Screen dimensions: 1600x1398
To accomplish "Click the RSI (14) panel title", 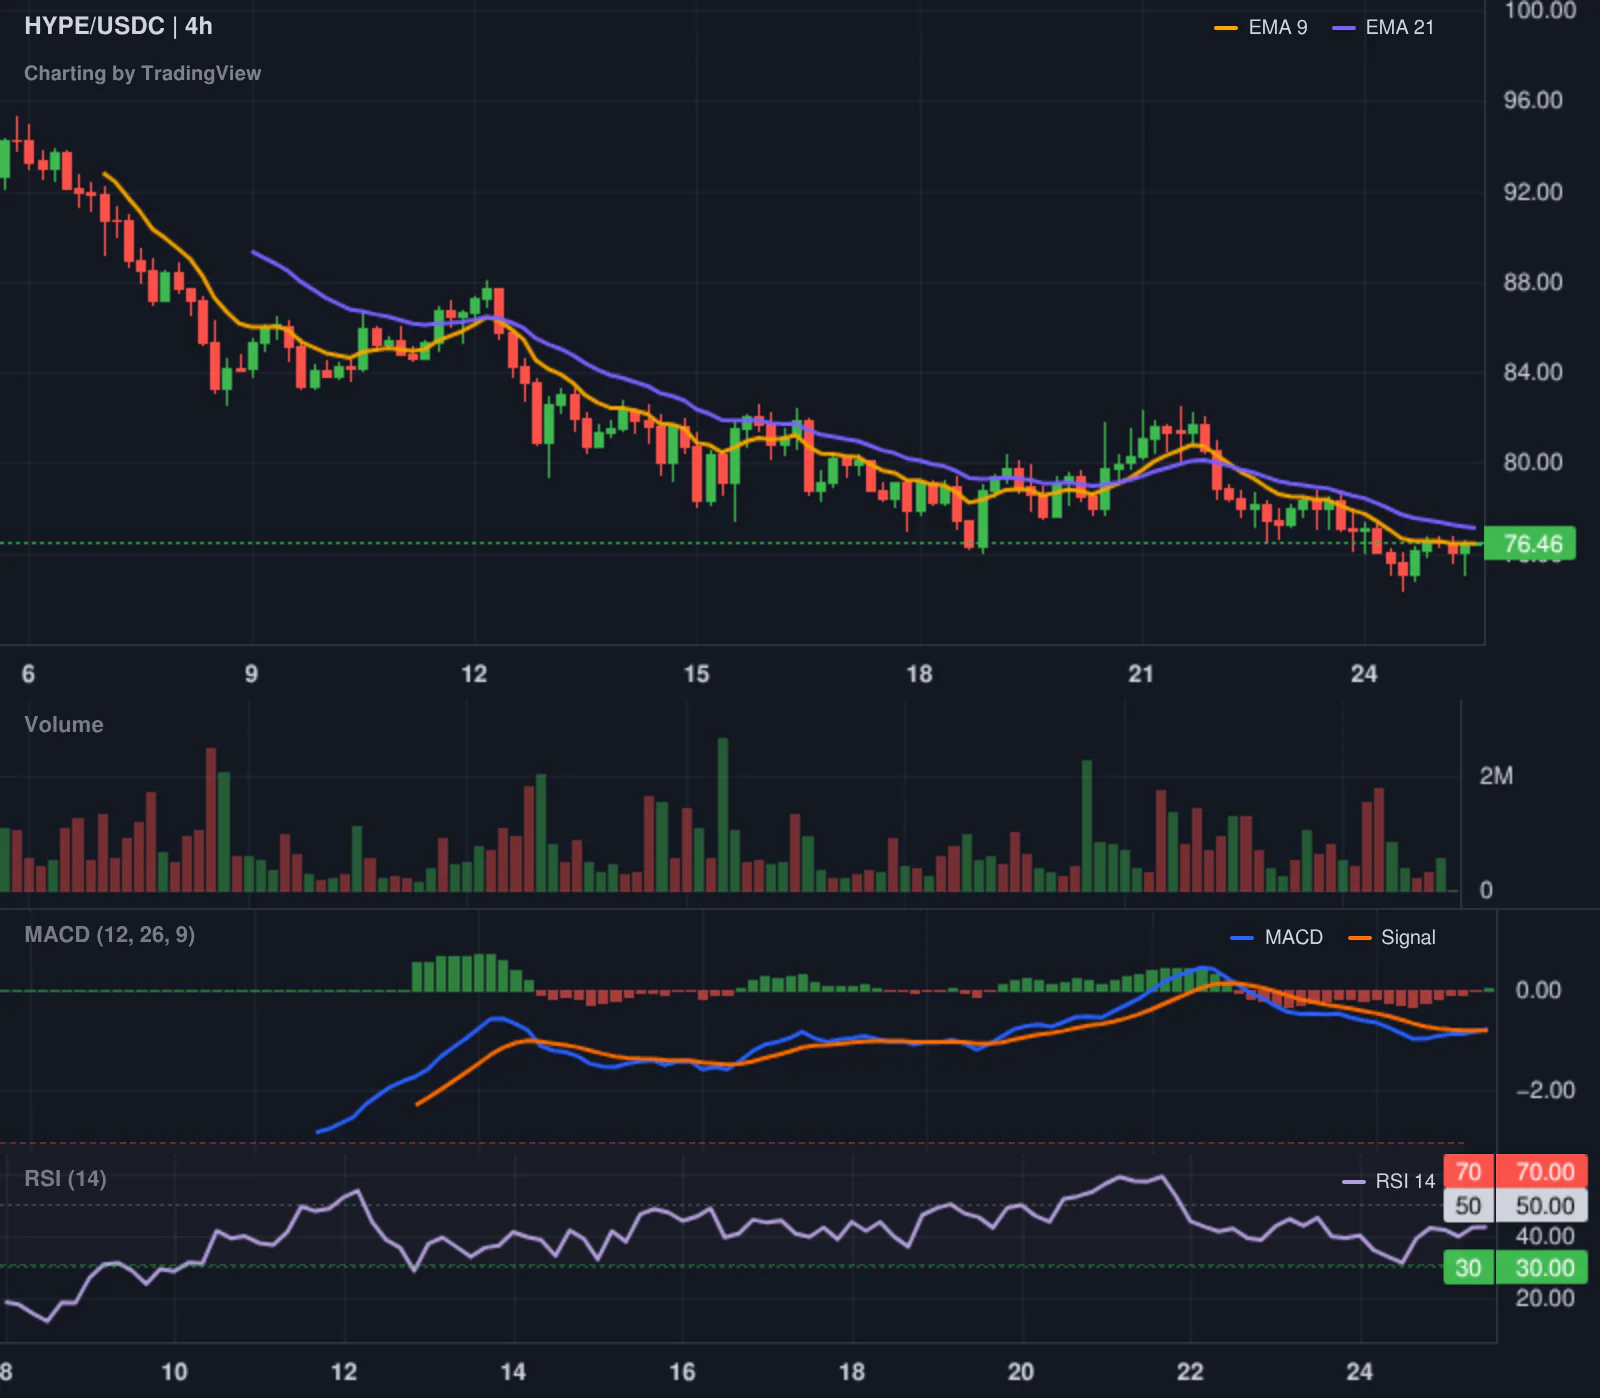I will coord(65,1178).
